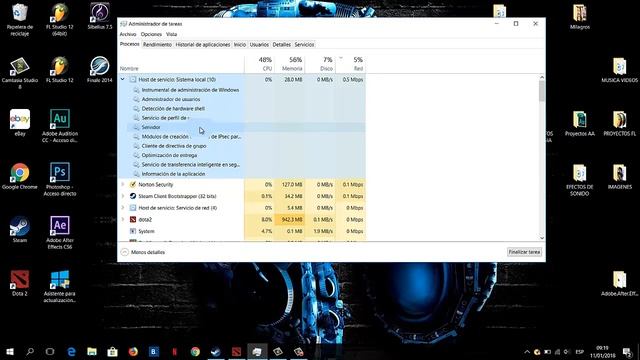The image size is (640, 360).
Task: Select Instrumental de administración de Windows row
Action: click(x=242, y=90)
